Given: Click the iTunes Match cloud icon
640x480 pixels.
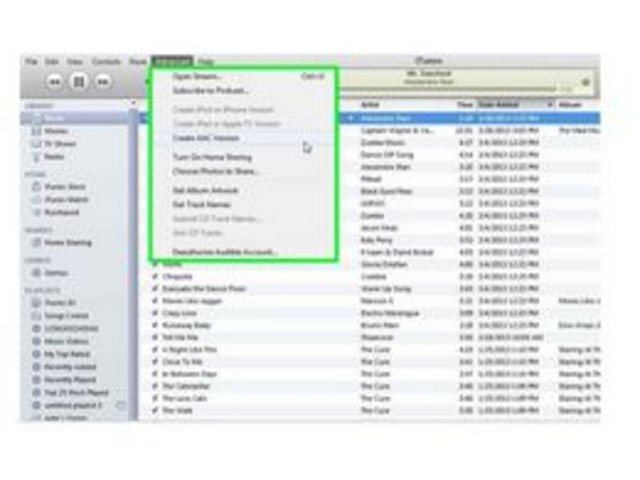Looking at the screenshot, I should click(x=37, y=200).
